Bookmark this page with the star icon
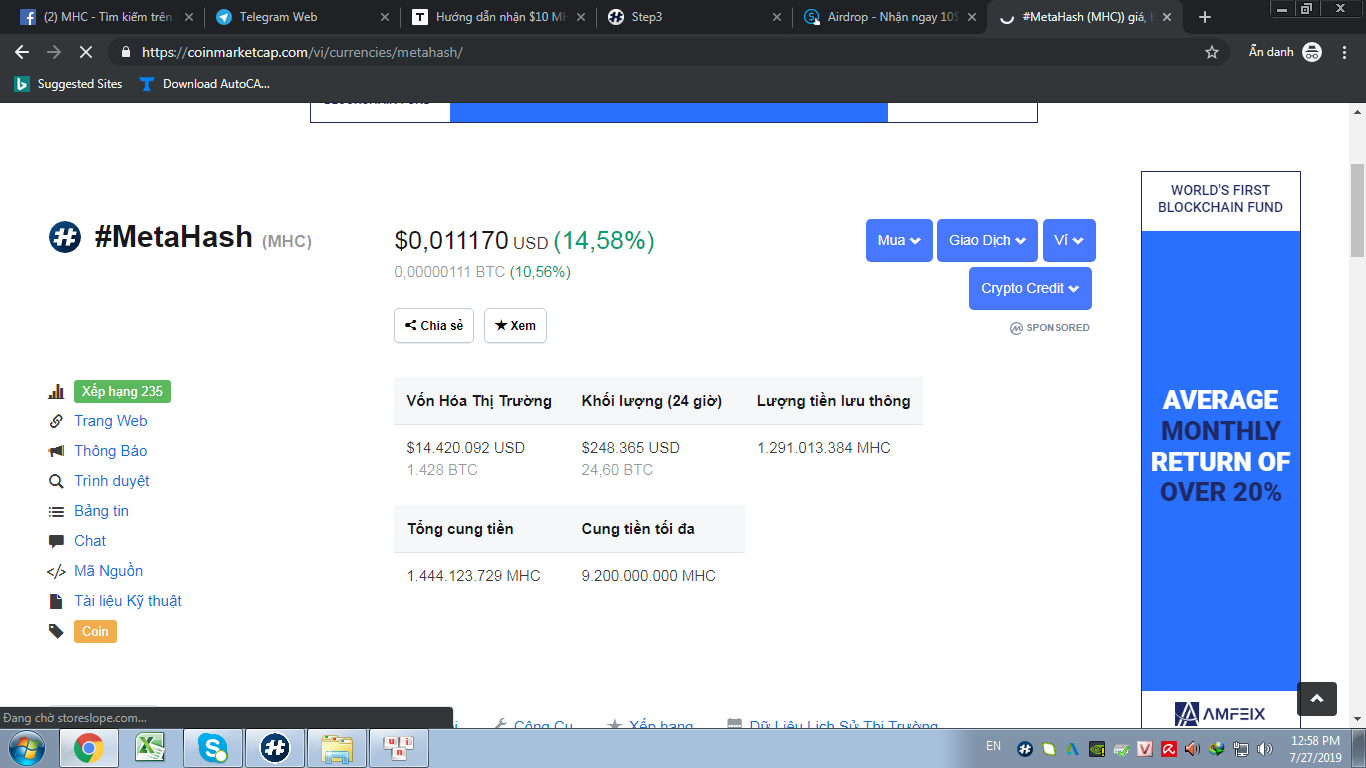The image size is (1366, 768). pos(1212,52)
